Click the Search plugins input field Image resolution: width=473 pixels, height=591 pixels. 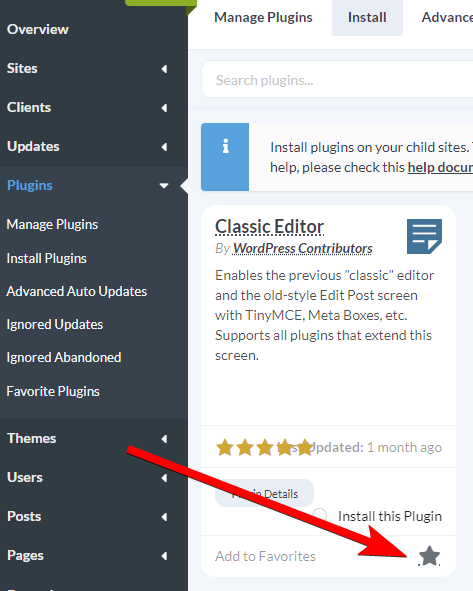[x=337, y=80]
